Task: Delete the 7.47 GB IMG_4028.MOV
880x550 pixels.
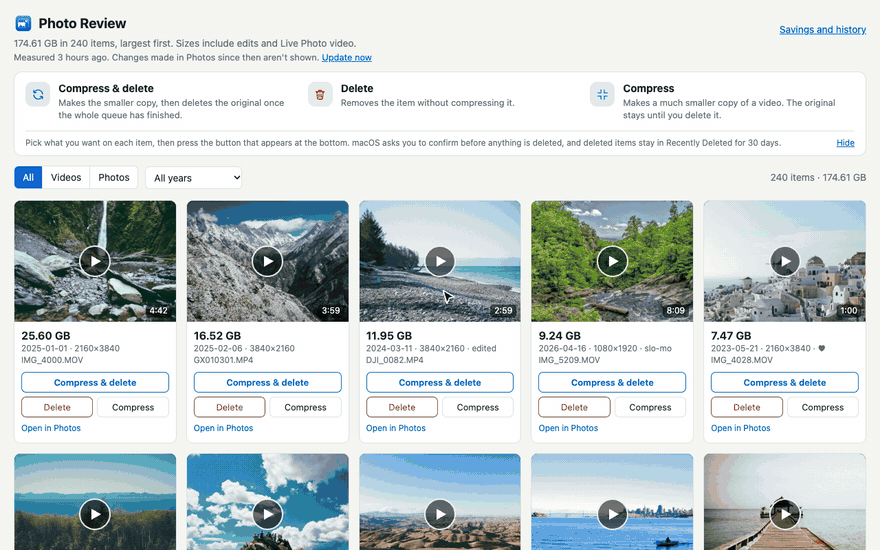Action: pos(746,407)
